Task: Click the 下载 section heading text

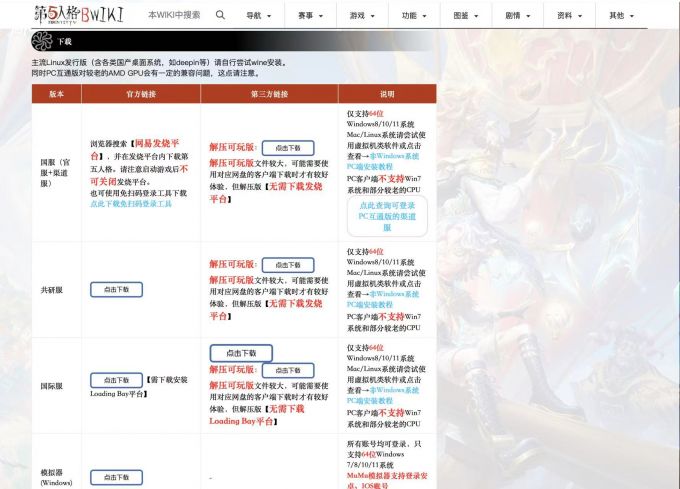Action: pyautogui.click(x=65, y=42)
